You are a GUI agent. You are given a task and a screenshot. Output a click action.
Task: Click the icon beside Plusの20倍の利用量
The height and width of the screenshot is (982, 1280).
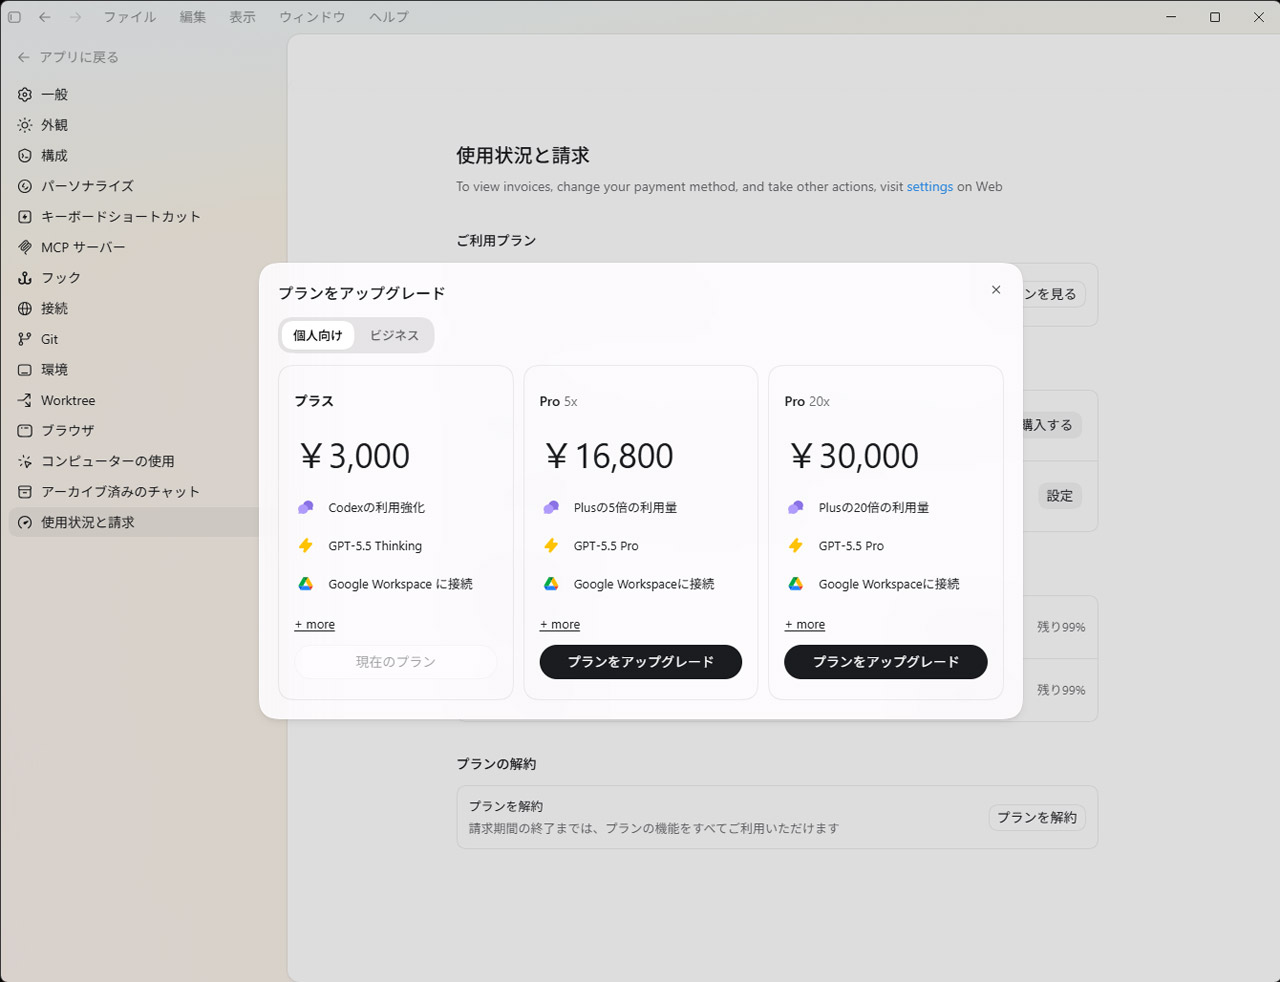(x=796, y=508)
